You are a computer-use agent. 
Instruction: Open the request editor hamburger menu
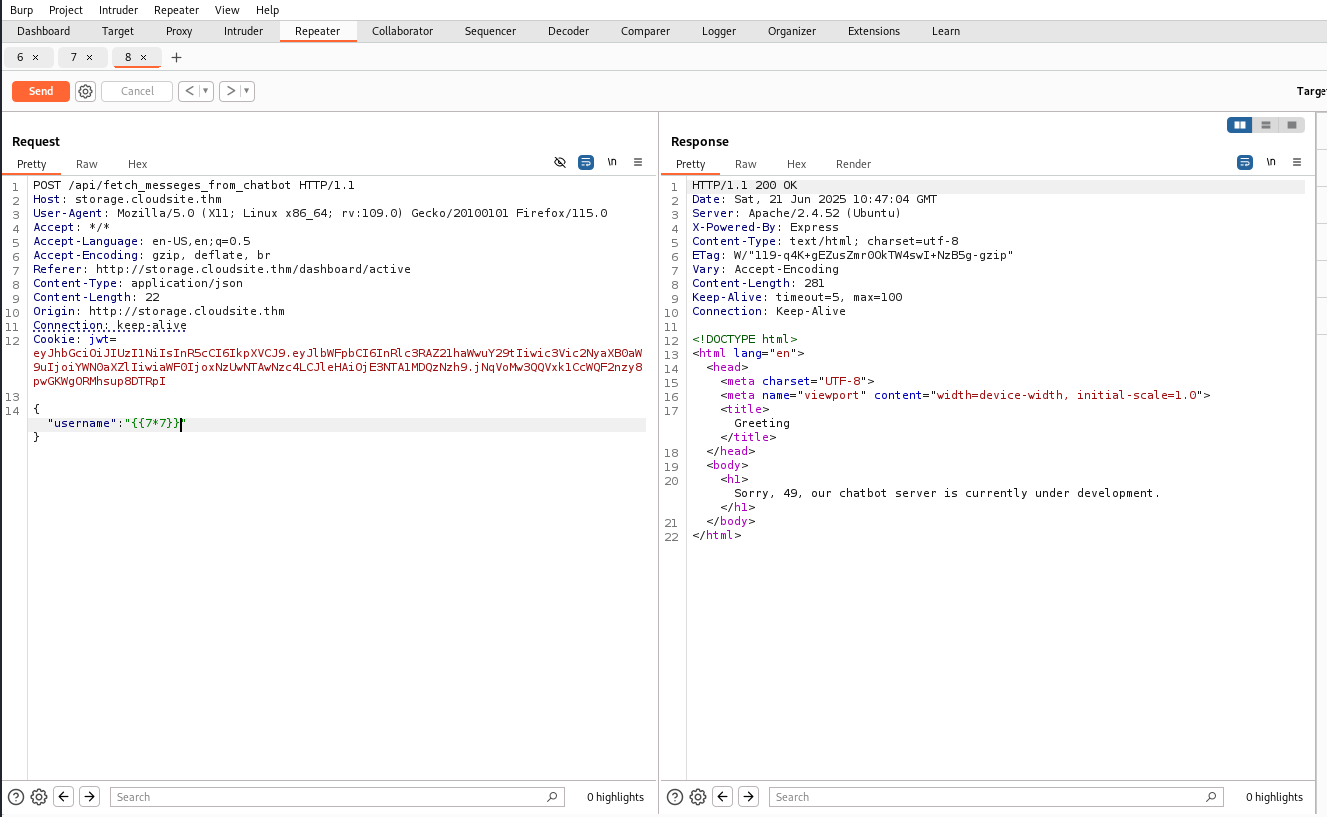[x=638, y=162]
